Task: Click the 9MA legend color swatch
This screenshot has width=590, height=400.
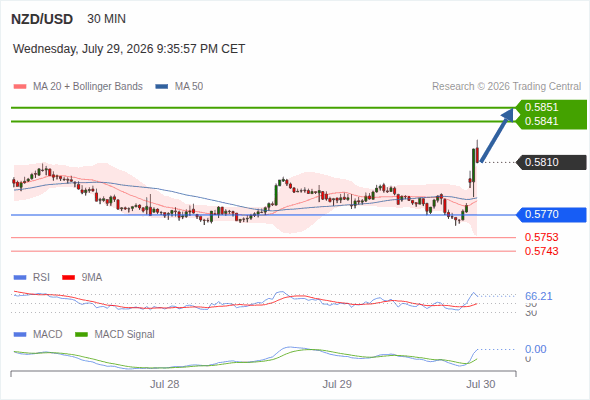Action: point(68,278)
